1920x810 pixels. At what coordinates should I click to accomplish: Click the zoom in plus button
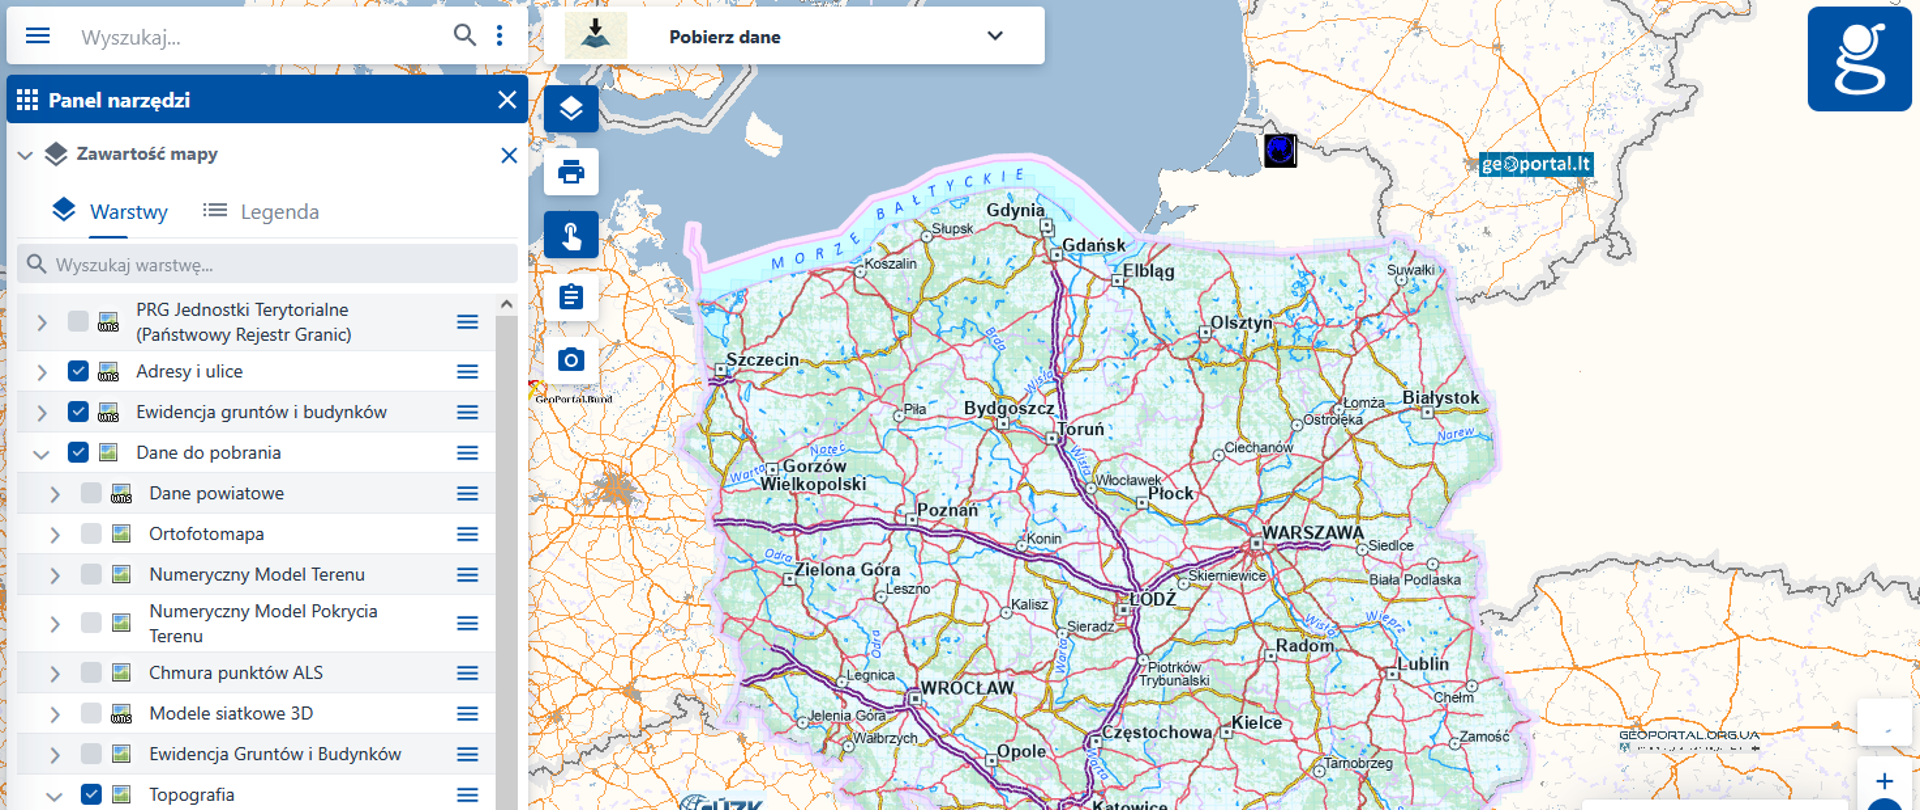click(1884, 781)
